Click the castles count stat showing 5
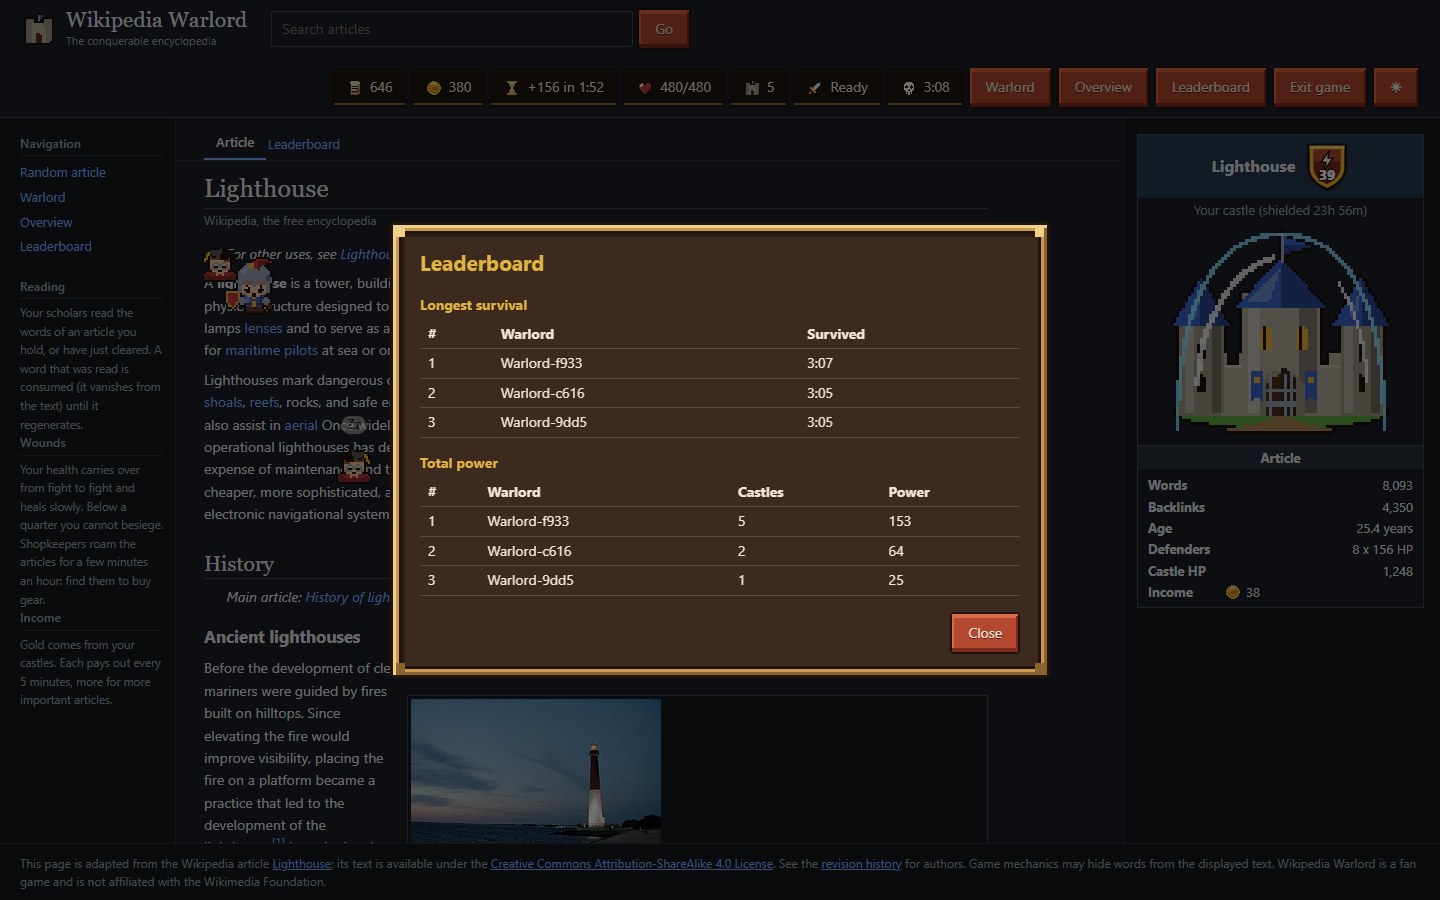Image resolution: width=1440 pixels, height=900 pixels. (x=759, y=87)
